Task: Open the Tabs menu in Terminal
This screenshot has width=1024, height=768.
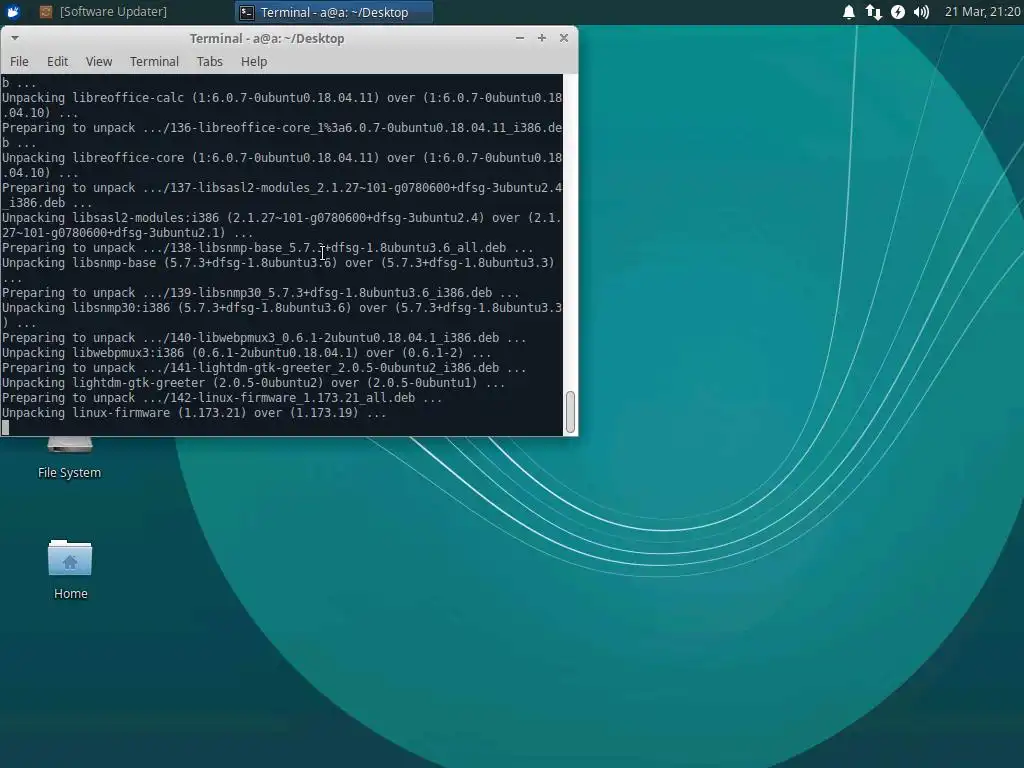Action: (x=210, y=61)
